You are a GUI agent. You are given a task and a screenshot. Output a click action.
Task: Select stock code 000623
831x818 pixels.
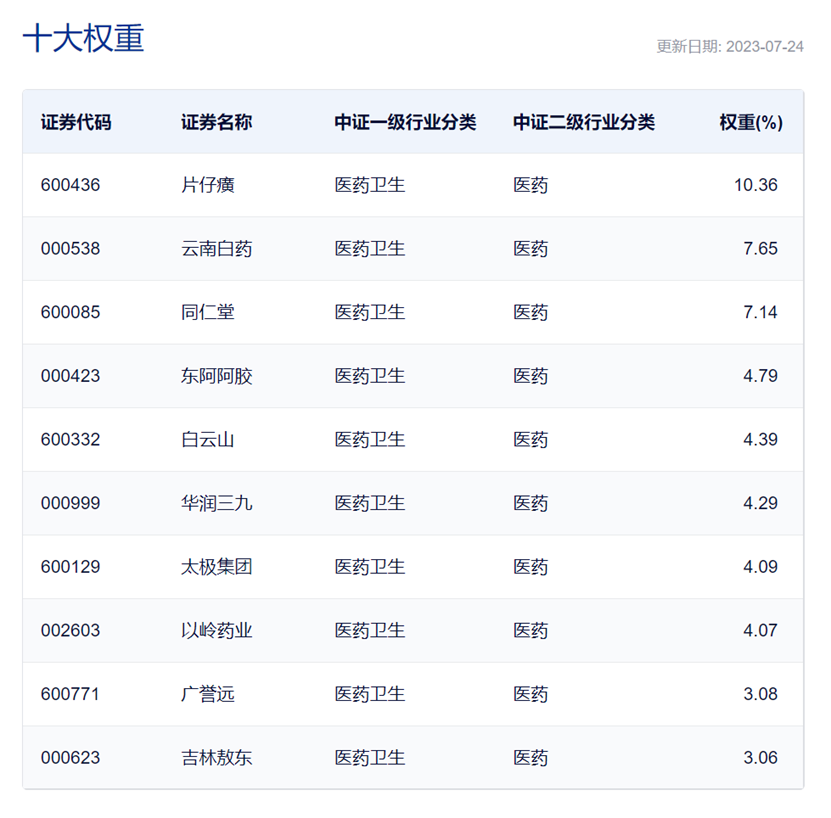[70, 758]
